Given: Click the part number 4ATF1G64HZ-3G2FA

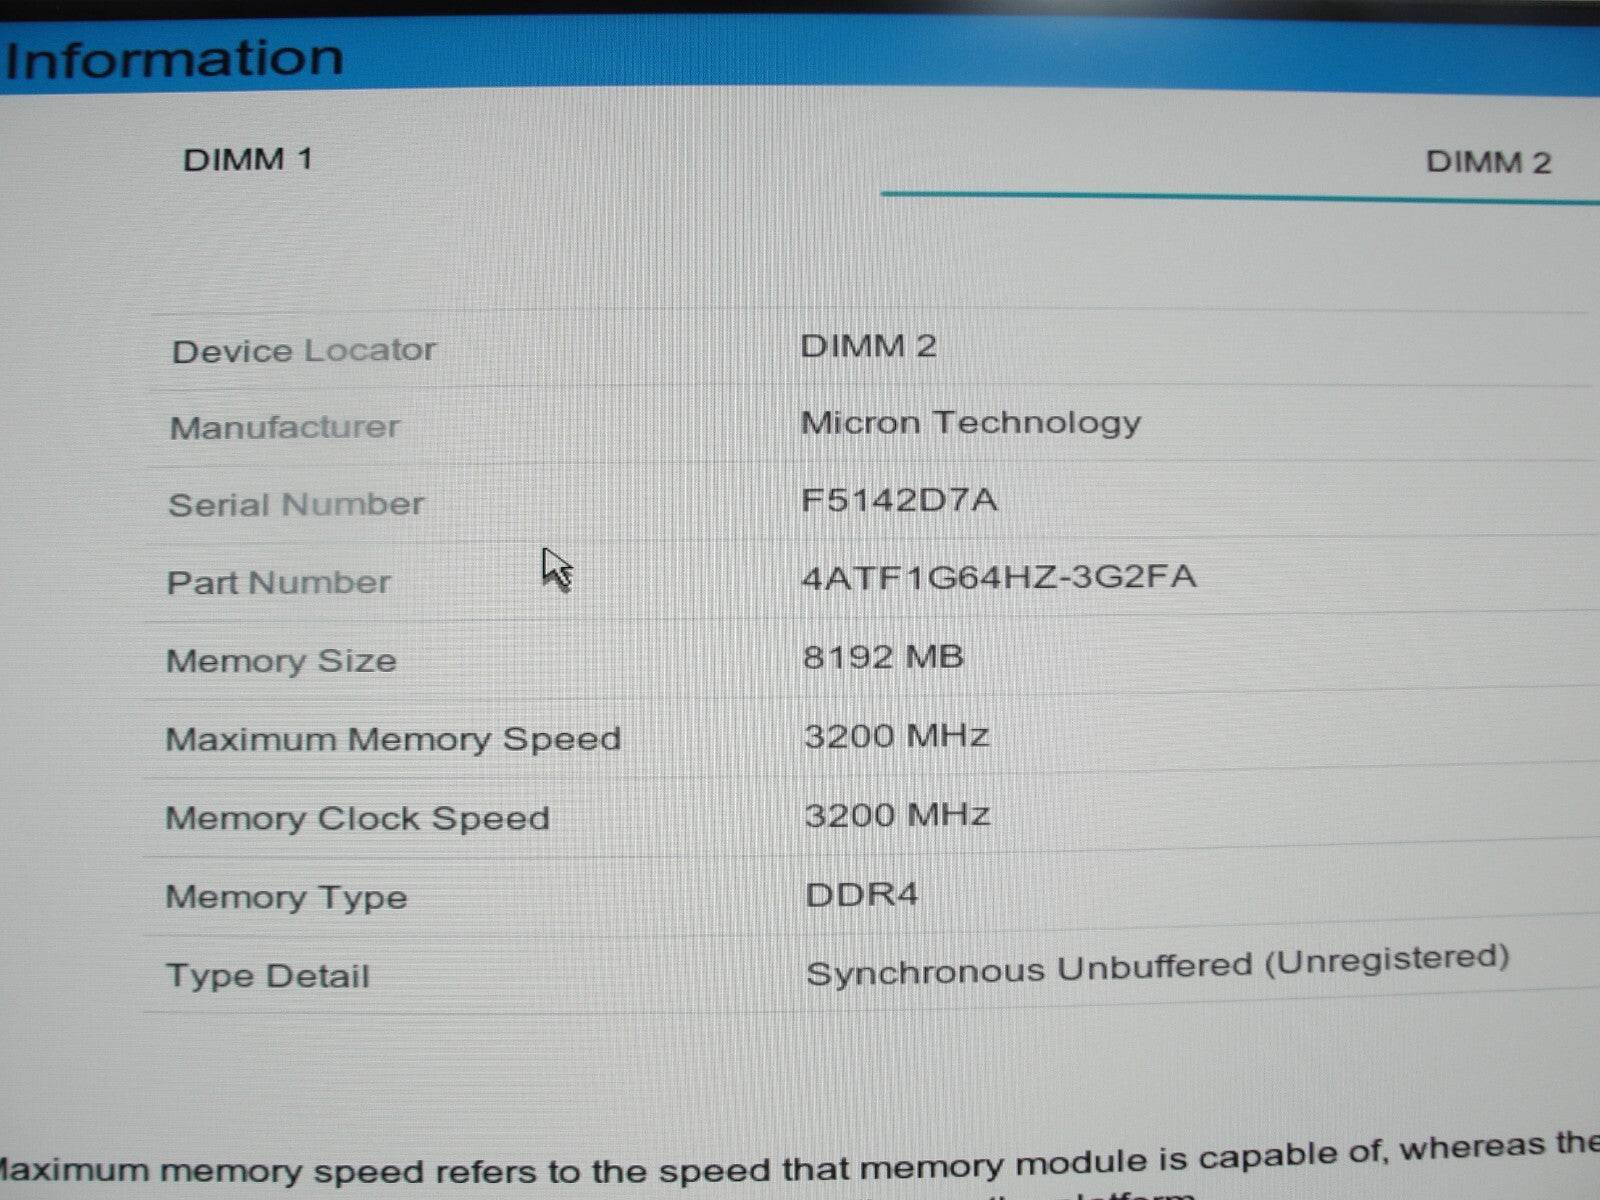Looking at the screenshot, I should coord(998,577).
